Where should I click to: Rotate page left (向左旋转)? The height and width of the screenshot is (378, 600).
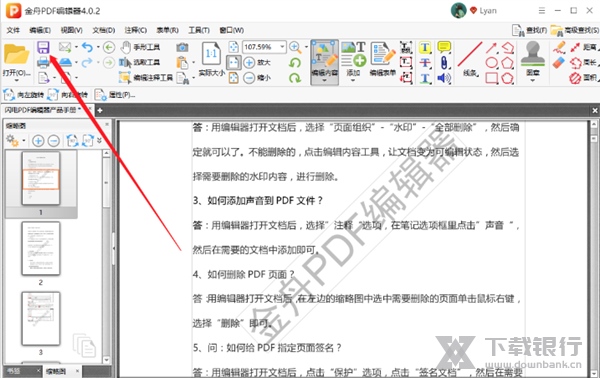(x=24, y=94)
